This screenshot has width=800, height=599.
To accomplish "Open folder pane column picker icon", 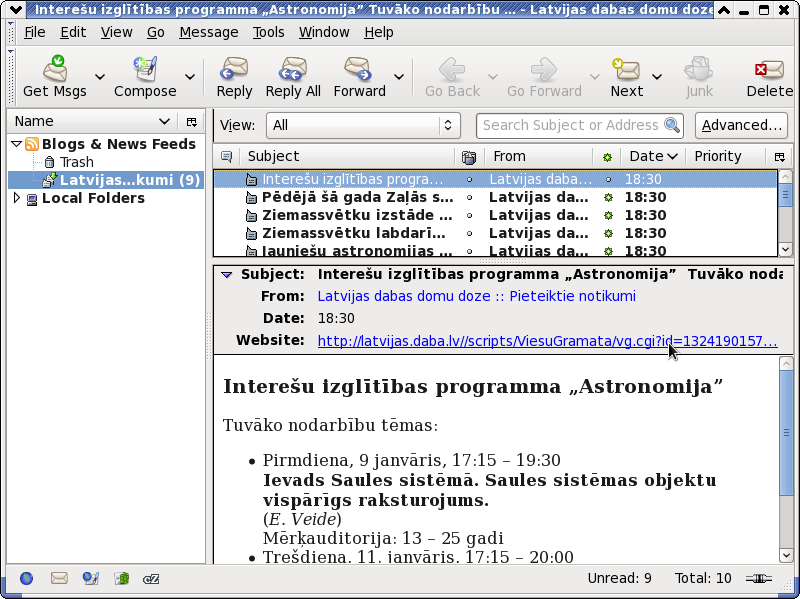I will [x=192, y=121].
